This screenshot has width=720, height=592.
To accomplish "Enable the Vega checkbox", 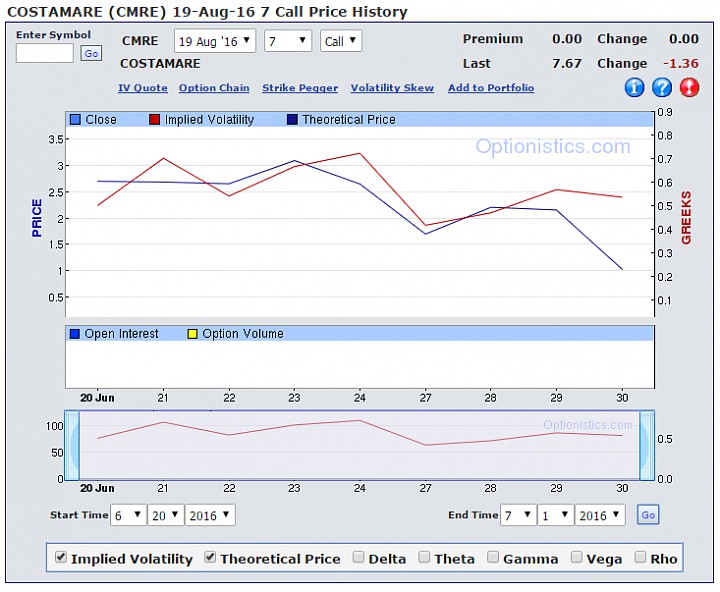I will tap(576, 557).
